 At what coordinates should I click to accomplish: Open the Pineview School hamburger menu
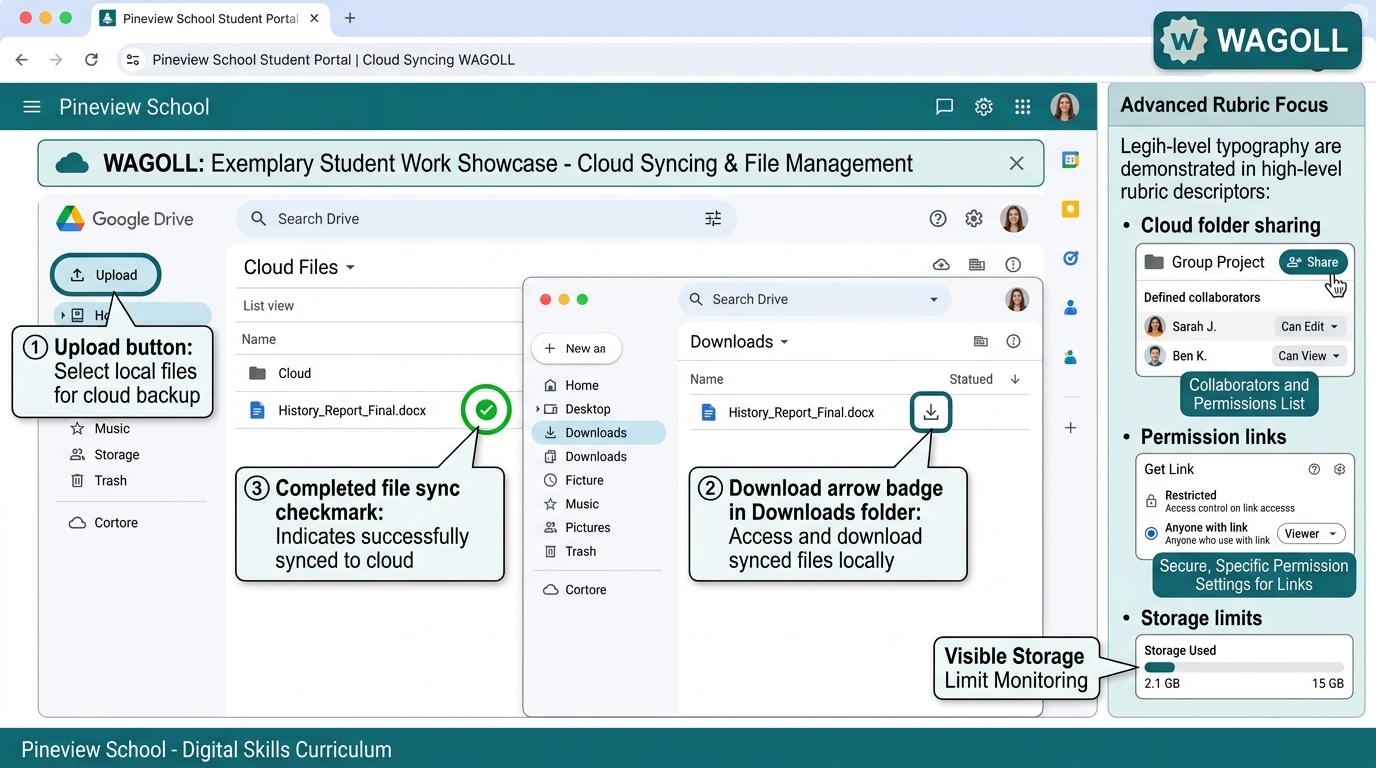(x=32, y=107)
